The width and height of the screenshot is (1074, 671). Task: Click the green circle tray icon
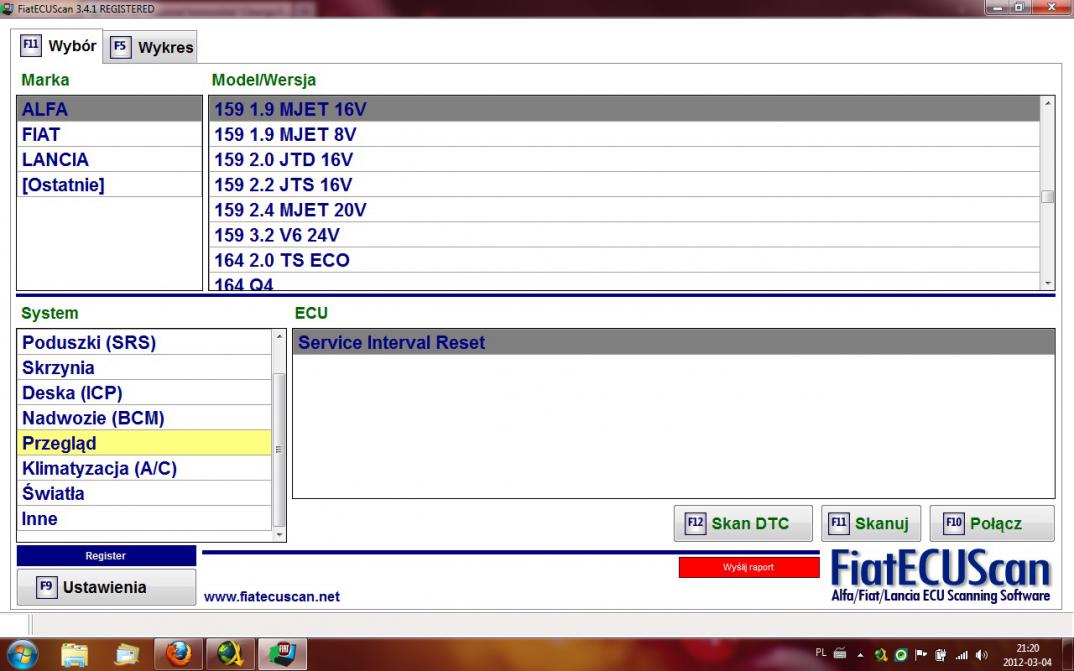click(x=901, y=655)
